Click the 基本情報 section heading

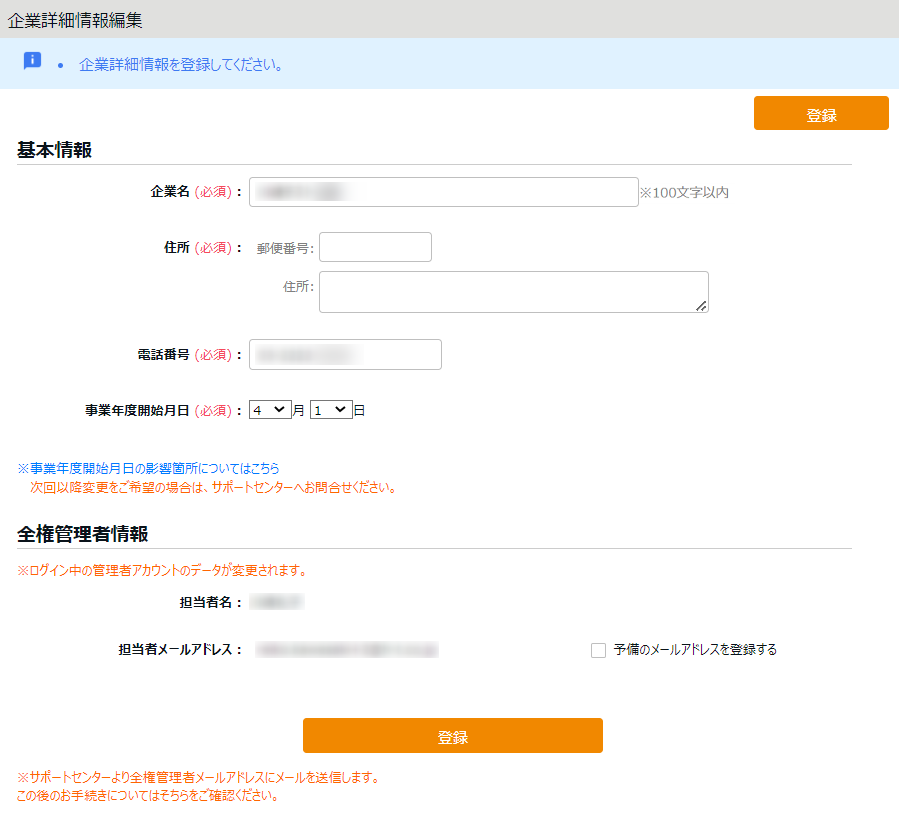coord(55,150)
